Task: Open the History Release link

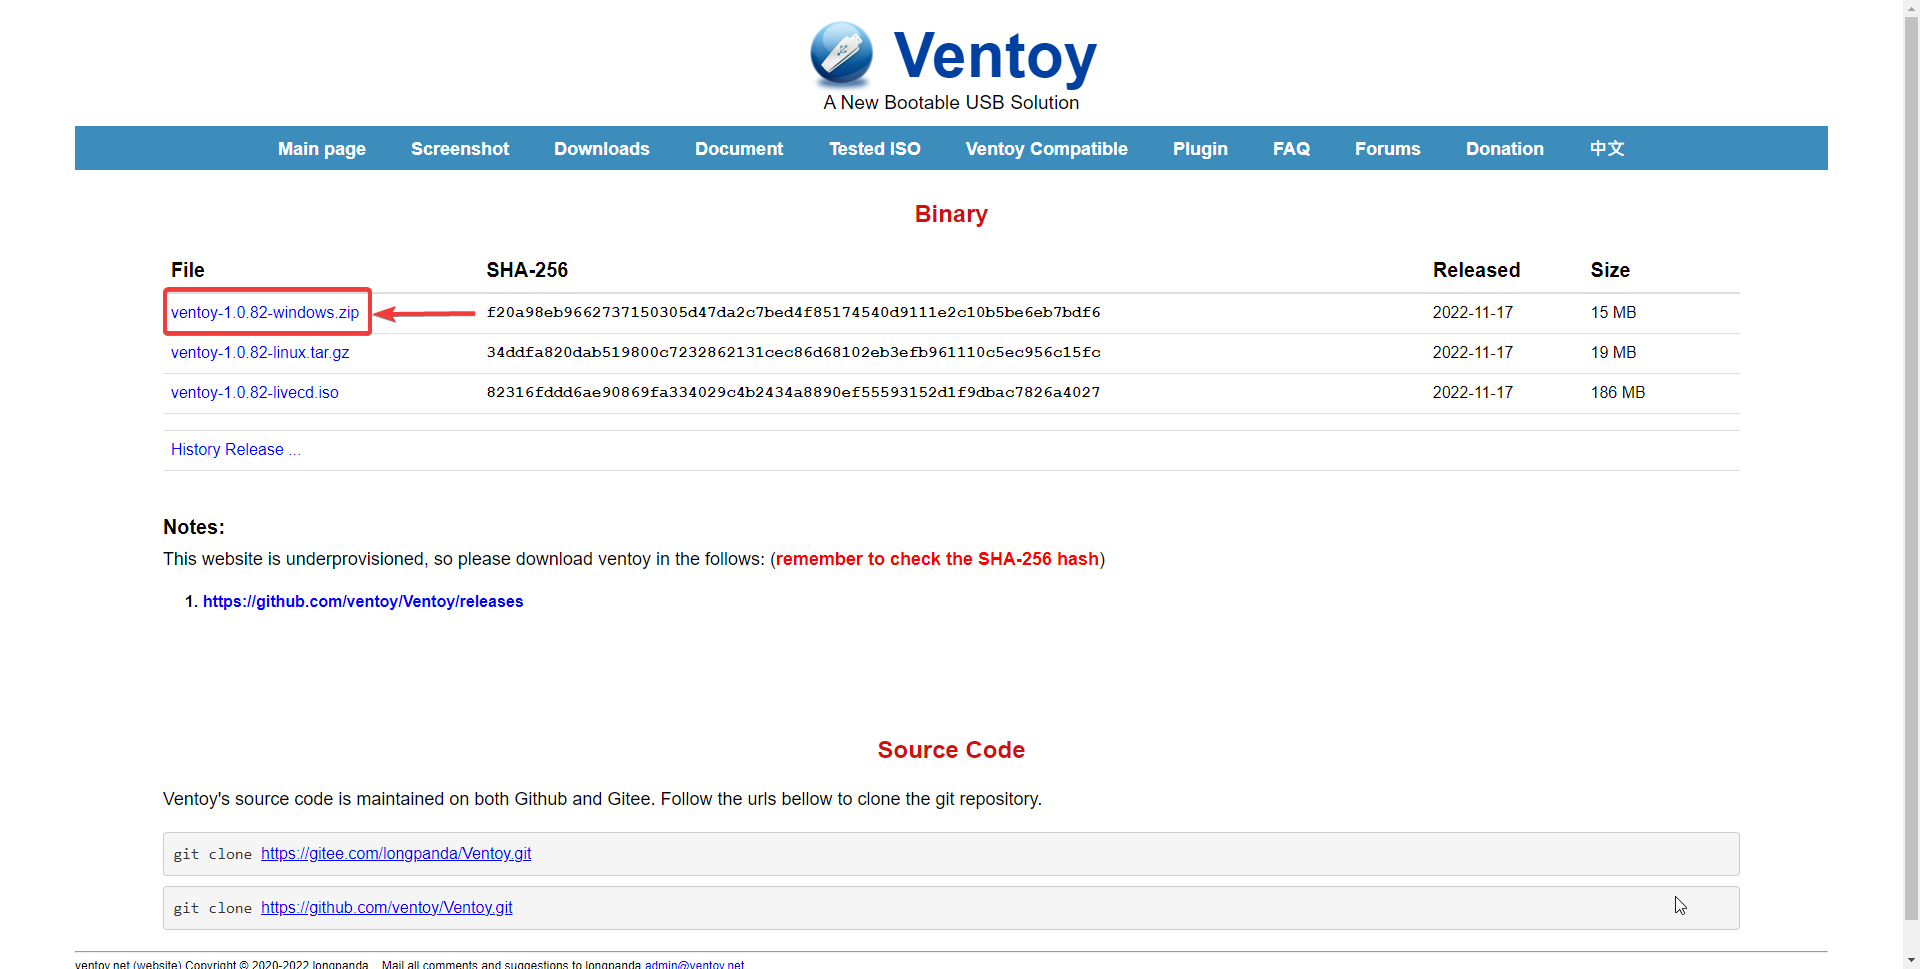Action: click(x=236, y=450)
